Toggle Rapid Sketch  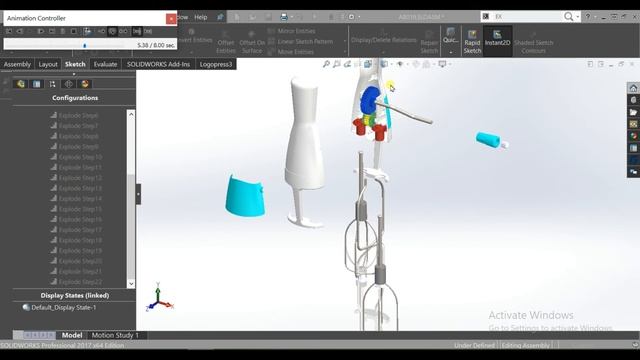coord(472,42)
